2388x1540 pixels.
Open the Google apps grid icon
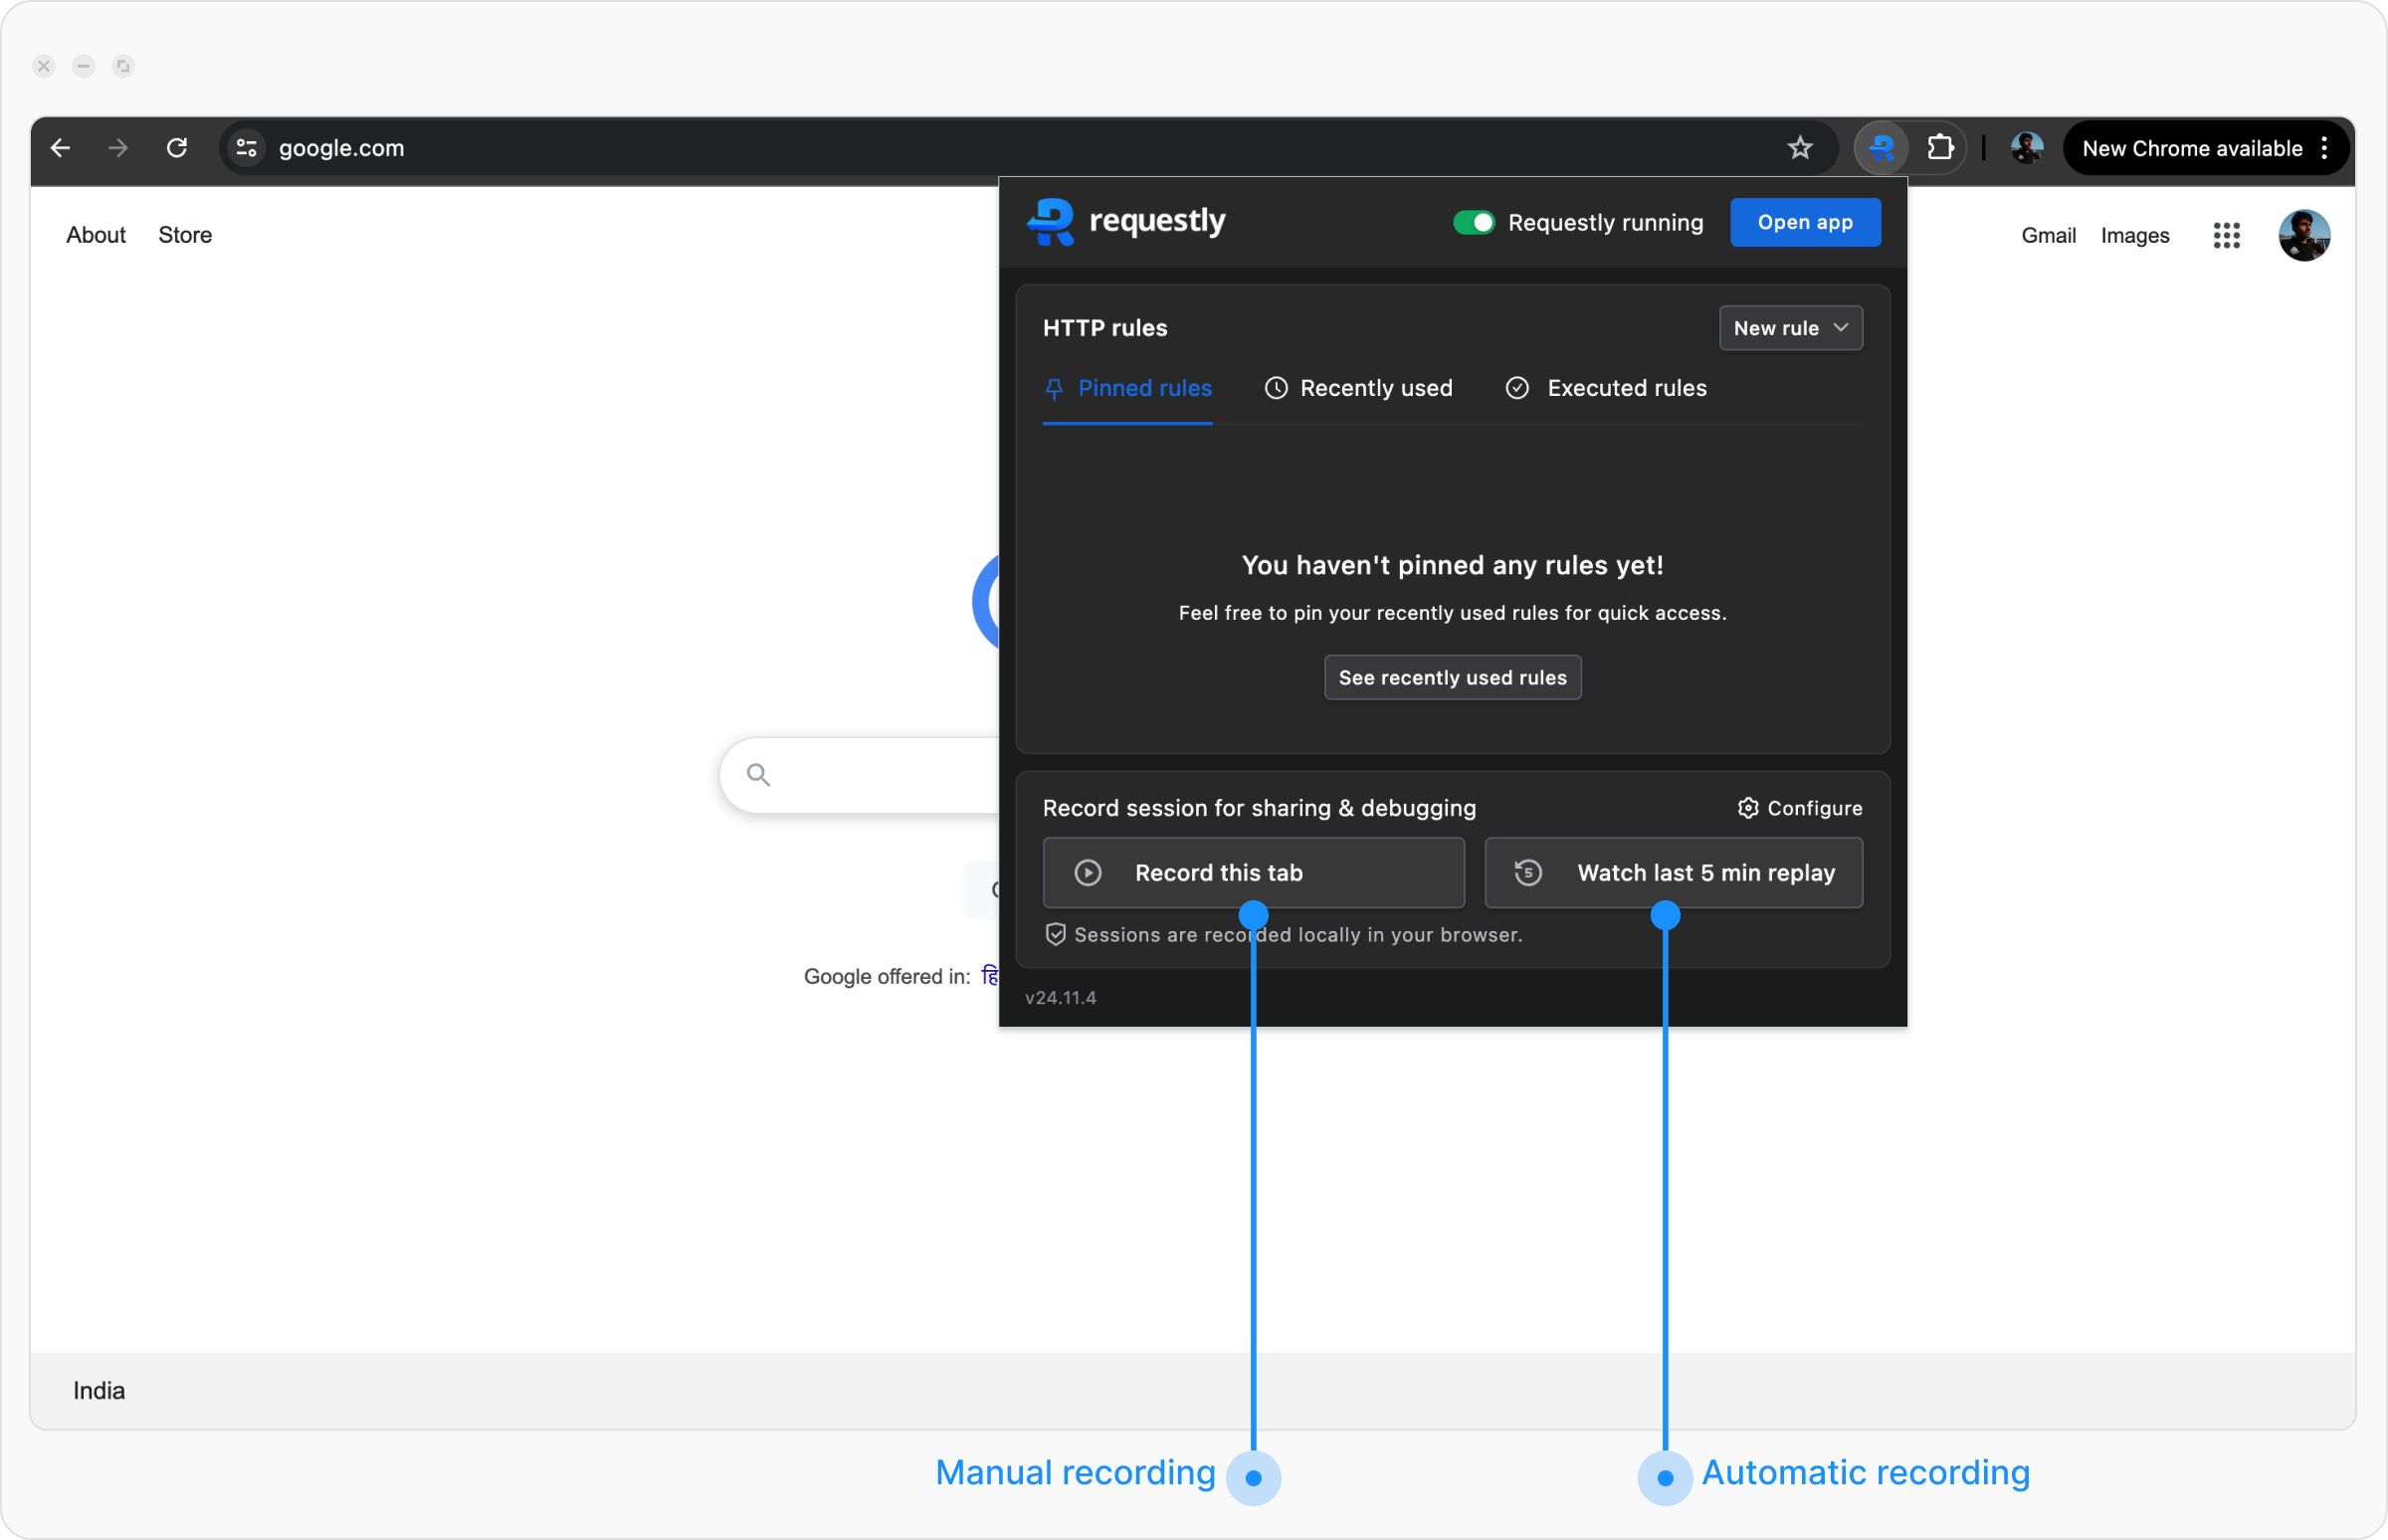click(x=2226, y=236)
